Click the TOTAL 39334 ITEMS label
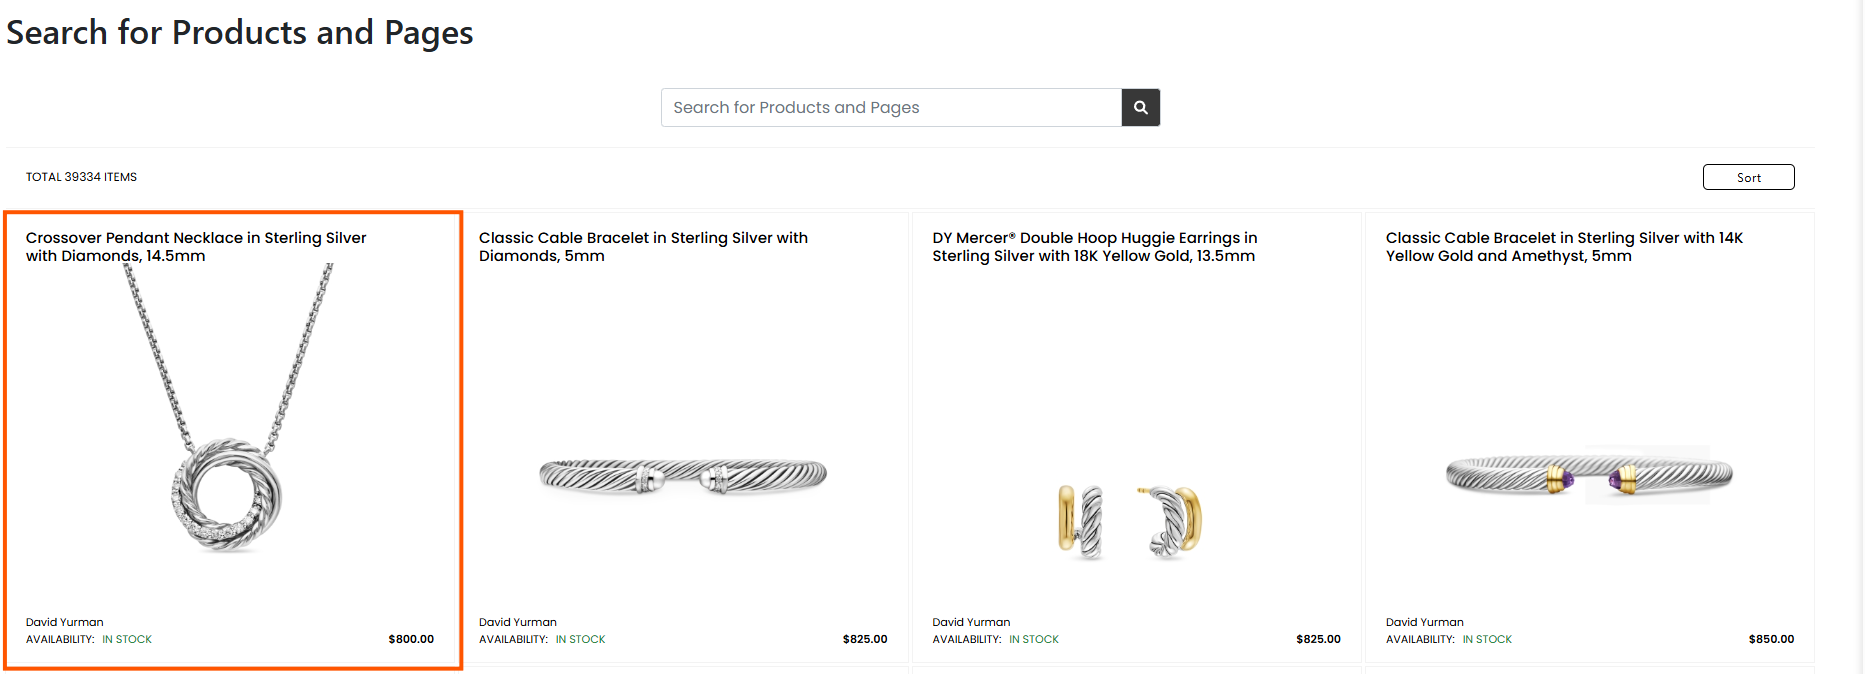Image resolution: width=1865 pixels, height=674 pixels. [81, 177]
